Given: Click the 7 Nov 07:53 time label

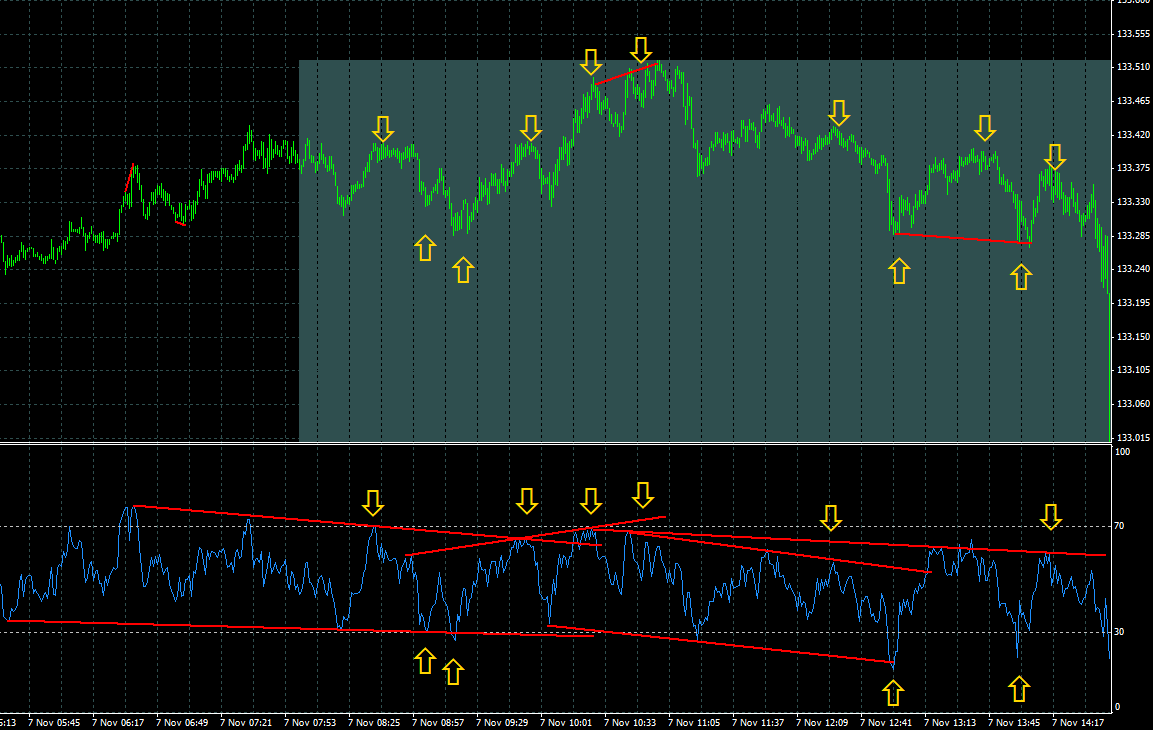Looking at the screenshot, I should point(310,723).
